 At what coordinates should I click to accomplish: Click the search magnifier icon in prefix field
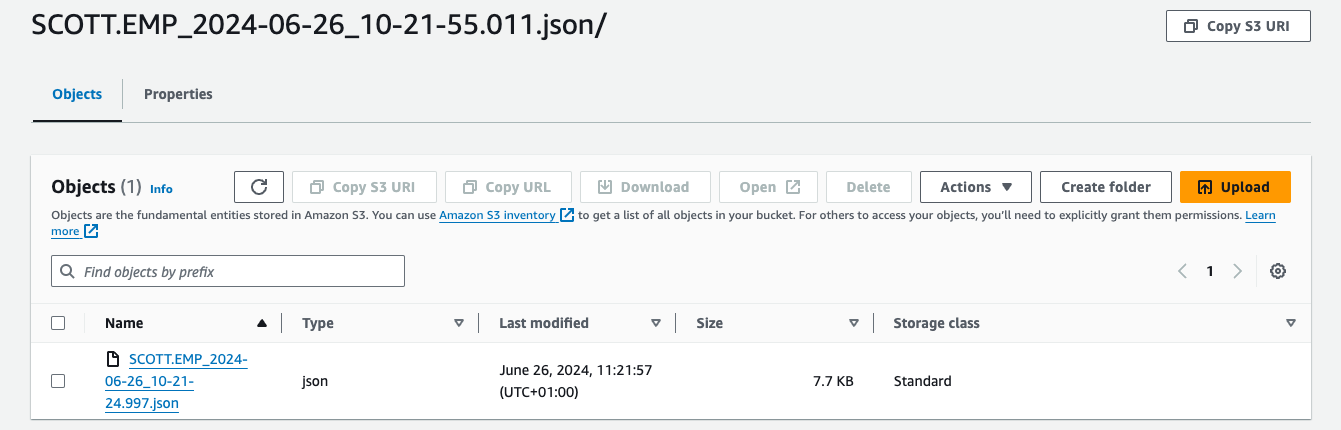68,271
